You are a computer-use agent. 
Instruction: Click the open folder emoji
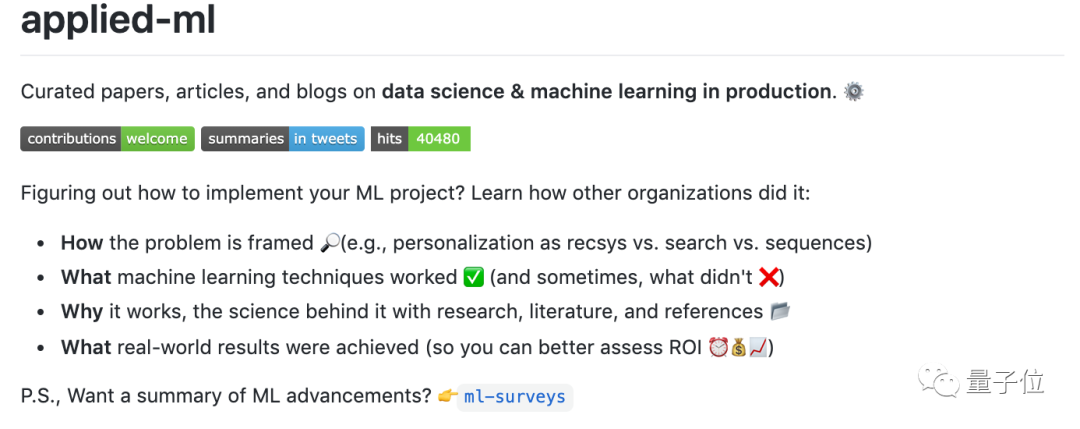point(780,312)
